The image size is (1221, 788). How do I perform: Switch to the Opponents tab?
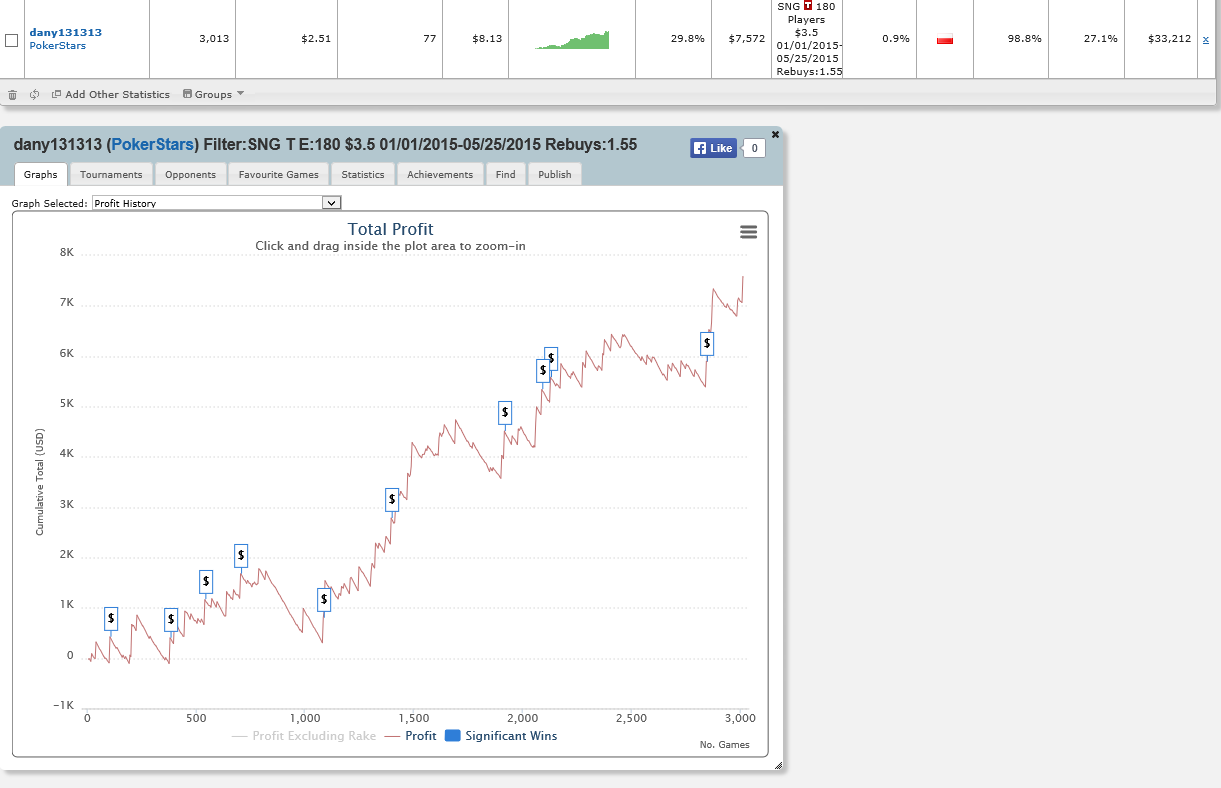point(190,174)
